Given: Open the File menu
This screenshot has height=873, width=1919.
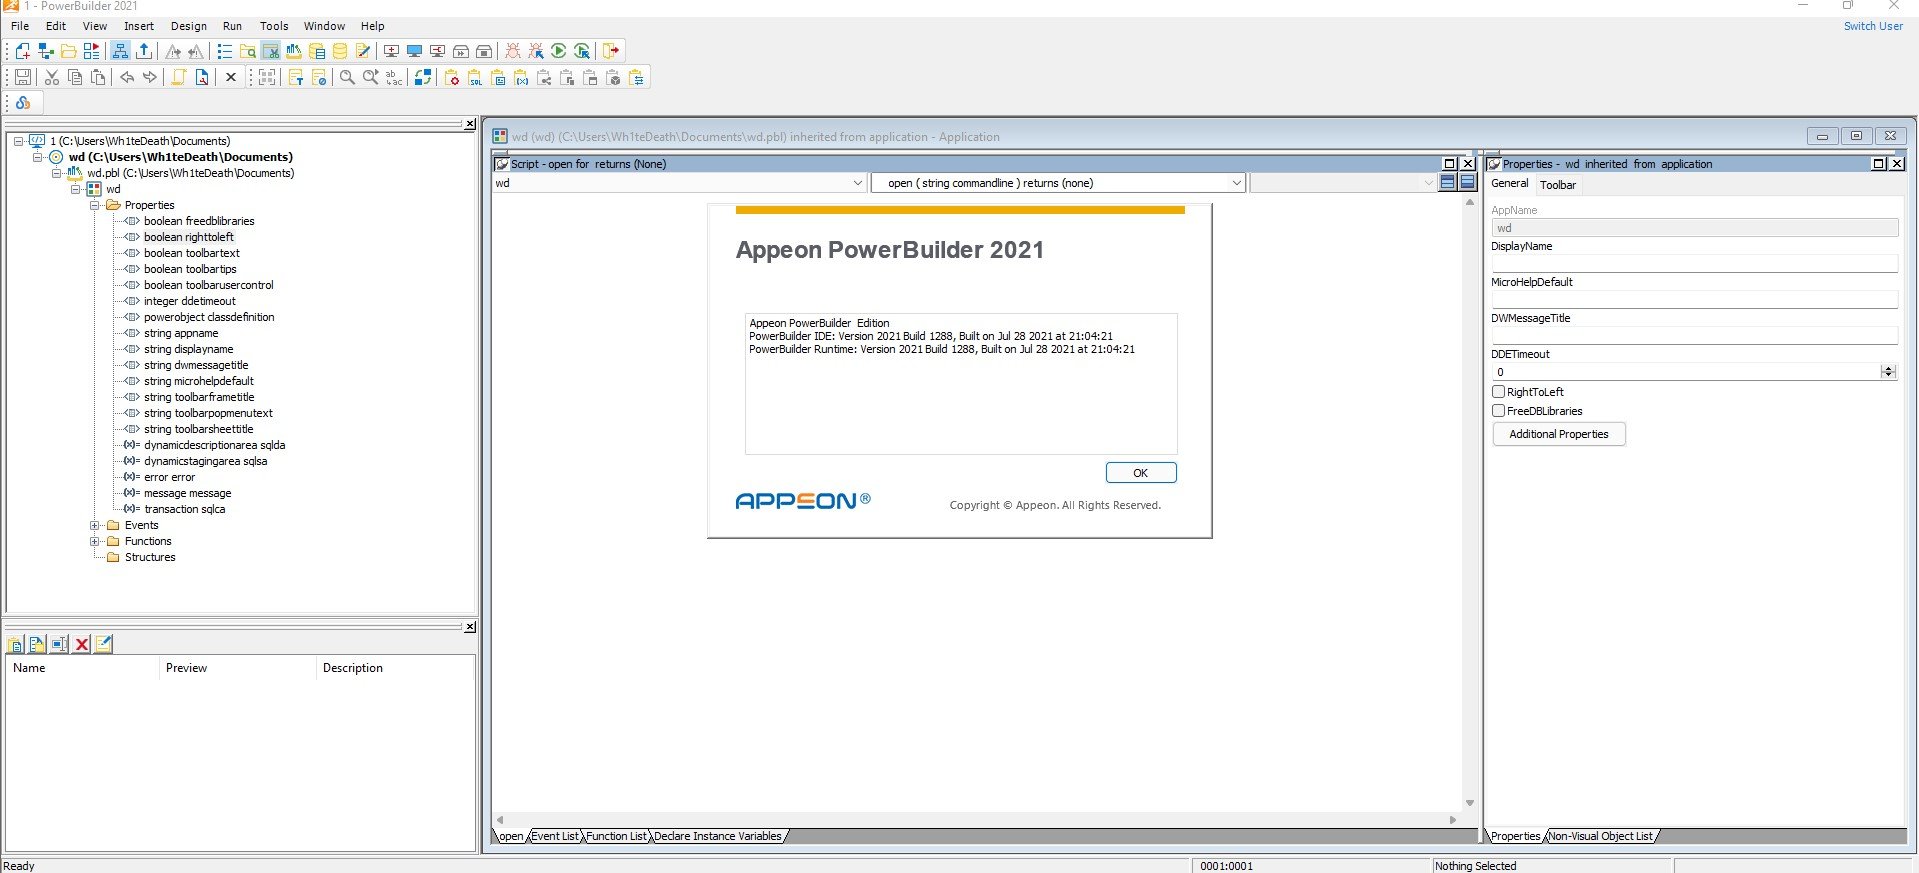Looking at the screenshot, I should tap(20, 26).
